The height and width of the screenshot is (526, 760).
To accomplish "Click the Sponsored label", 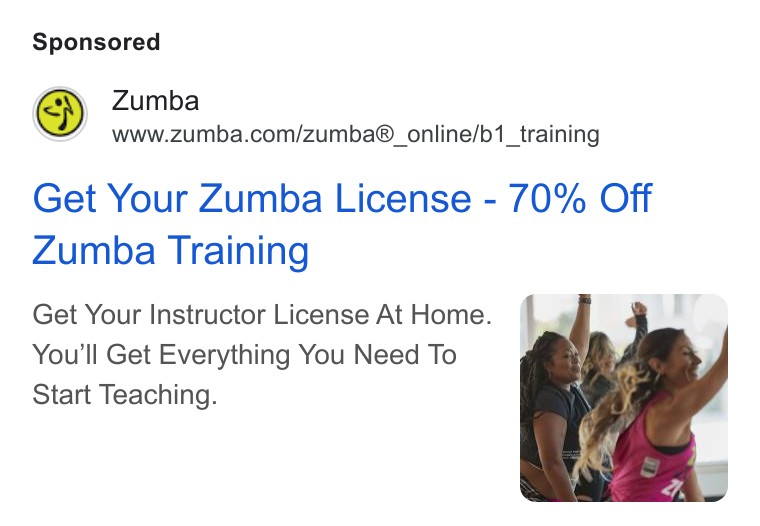I will coord(96,42).
